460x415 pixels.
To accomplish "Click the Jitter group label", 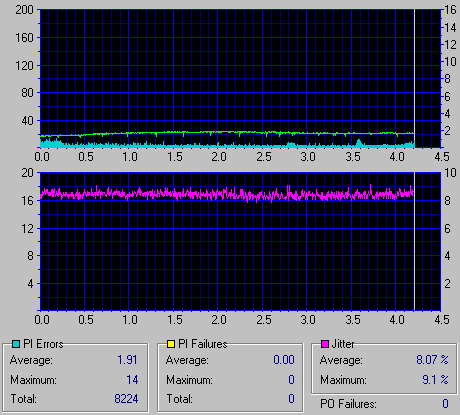I will pos(343,344).
